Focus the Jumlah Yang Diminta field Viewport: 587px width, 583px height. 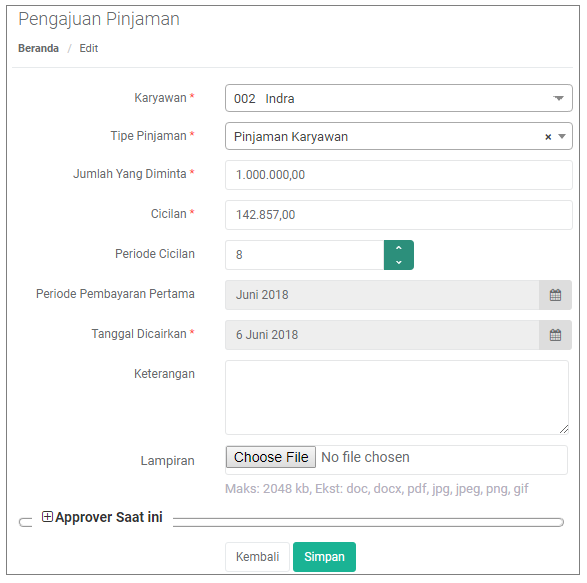pos(399,175)
